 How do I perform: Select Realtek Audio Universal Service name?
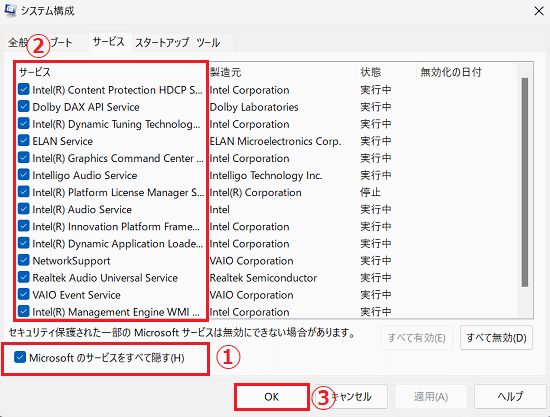[105, 278]
